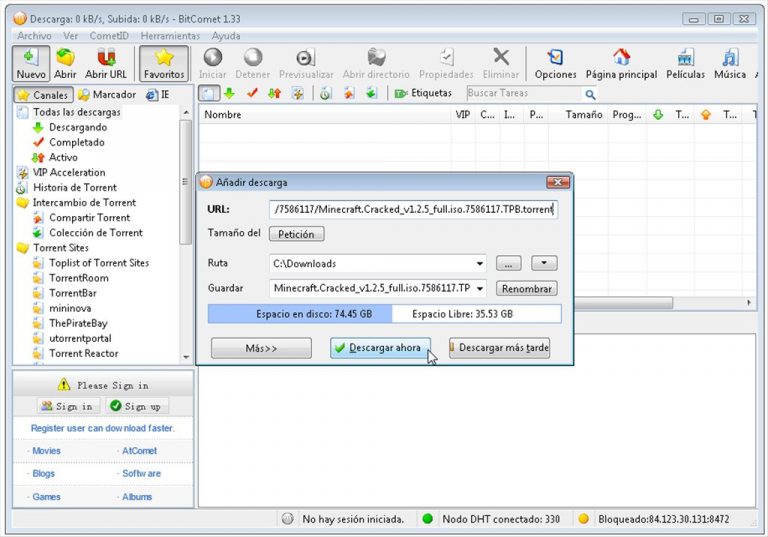Click the Nuevo toolbar button
This screenshot has height=537, width=768.
[x=31, y=64]
